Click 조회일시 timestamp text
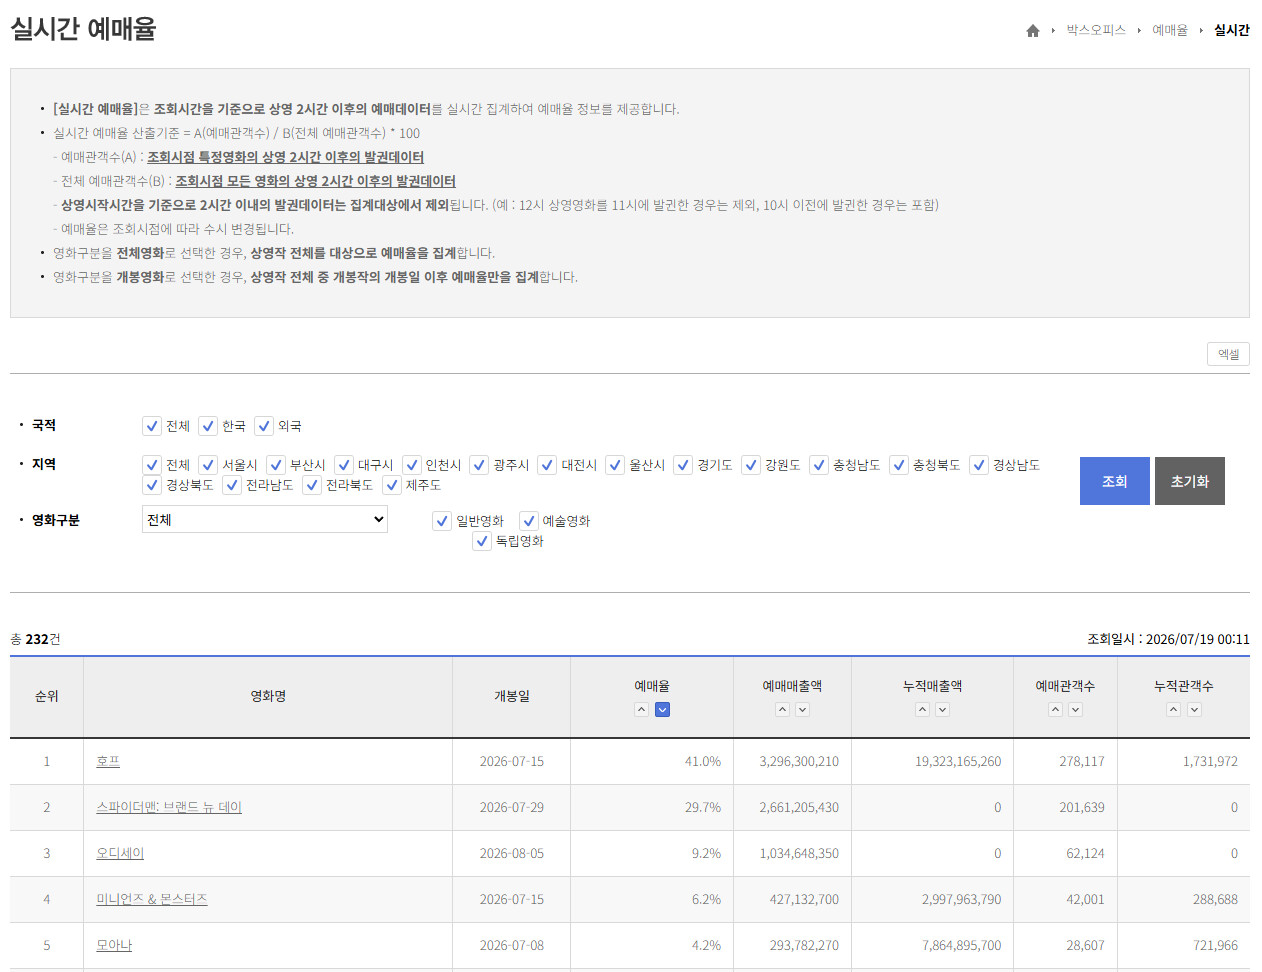The height and width of the screenshot is (972, 1262). [x=1168, y=640]
